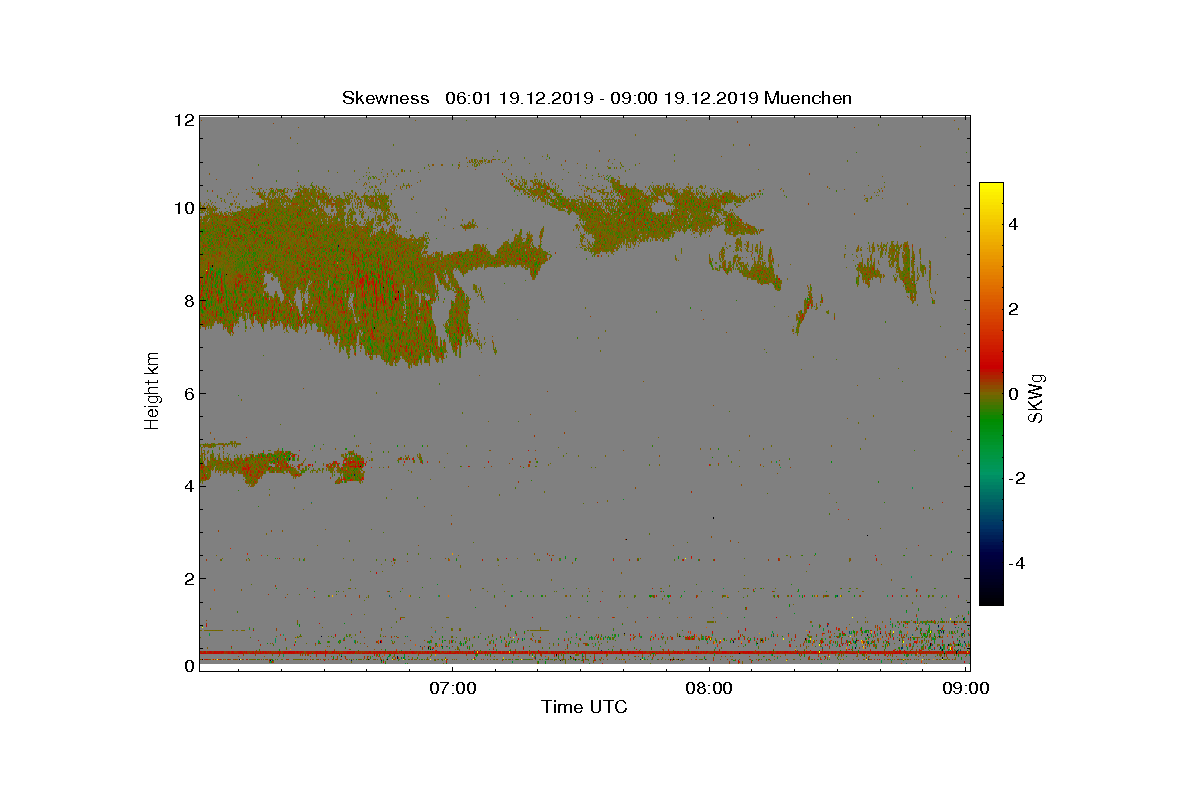Click the '07:00' time tick label

pos(452,688)
